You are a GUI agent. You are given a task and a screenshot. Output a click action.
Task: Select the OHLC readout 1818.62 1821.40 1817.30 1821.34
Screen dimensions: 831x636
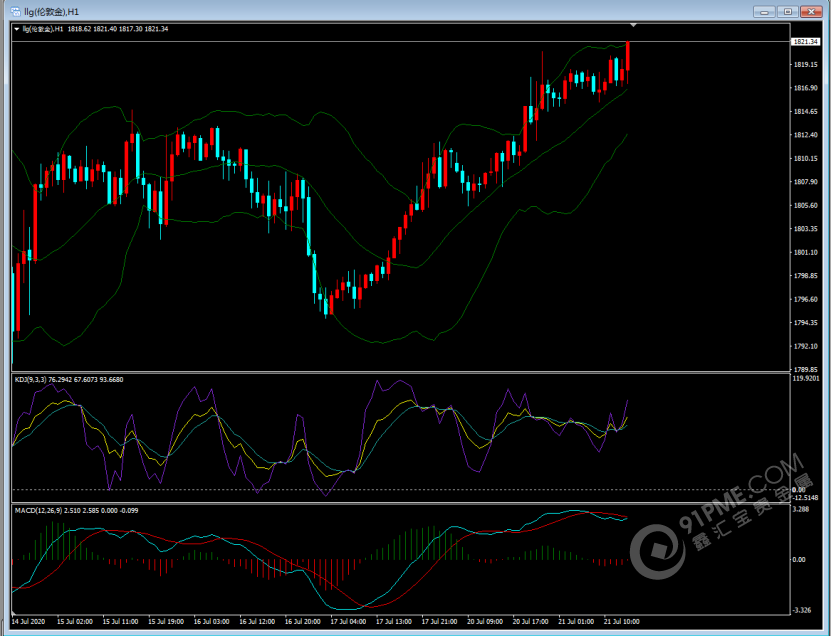tap(118, 29)
